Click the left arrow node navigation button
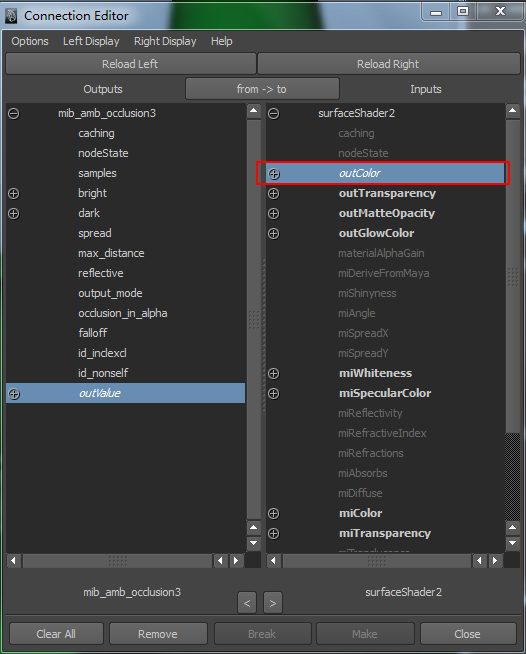526x654 pixels. [x=247, y=603]
